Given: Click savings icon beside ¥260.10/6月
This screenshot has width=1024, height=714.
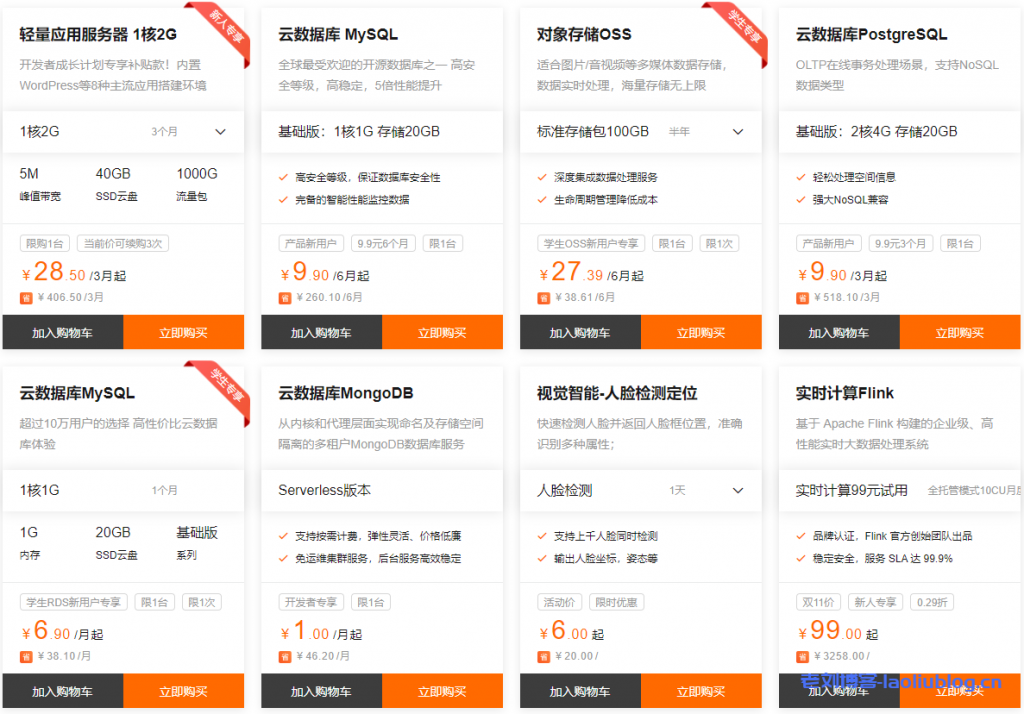Looking at the screenshot, I should 285,297.
